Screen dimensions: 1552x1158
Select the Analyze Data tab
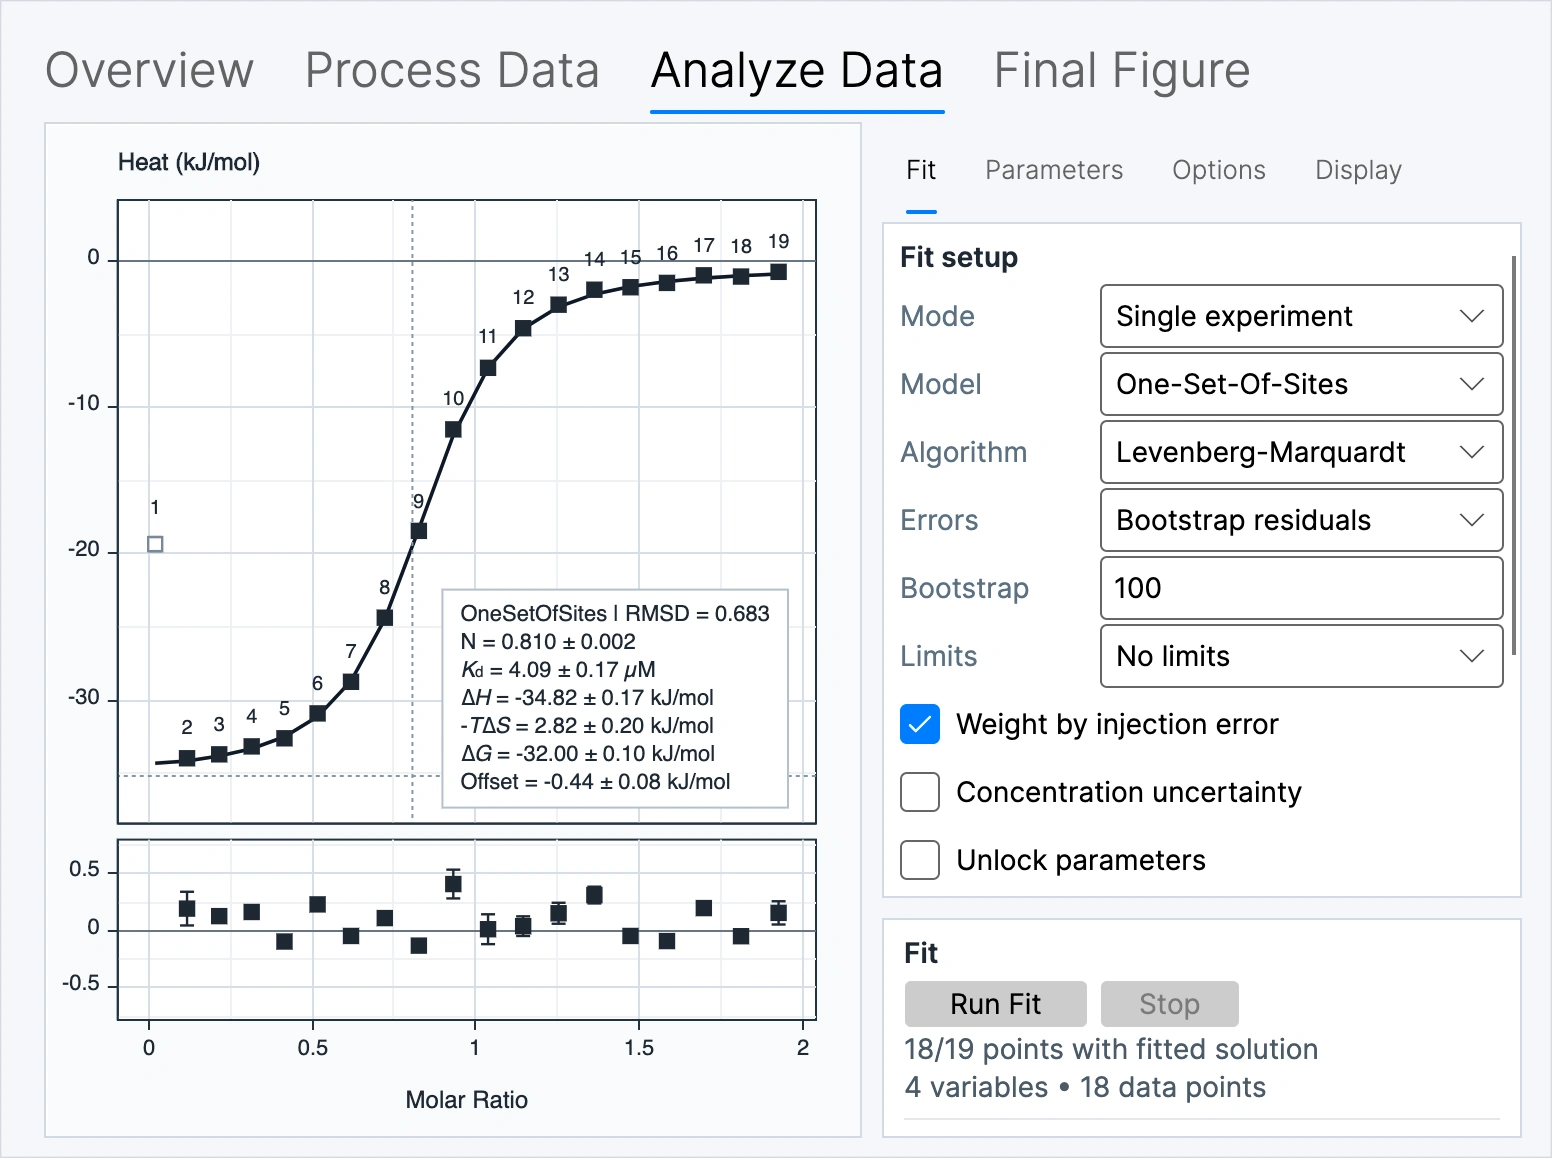click(797, 71)
